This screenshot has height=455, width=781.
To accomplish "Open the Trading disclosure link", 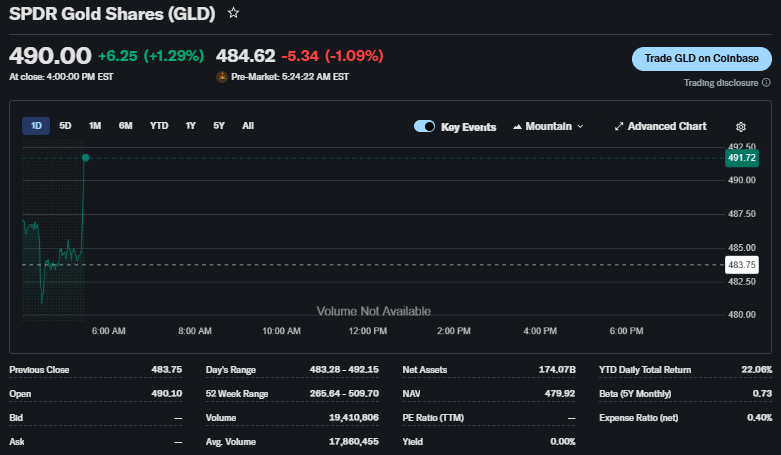I will [x=720, y=83].
